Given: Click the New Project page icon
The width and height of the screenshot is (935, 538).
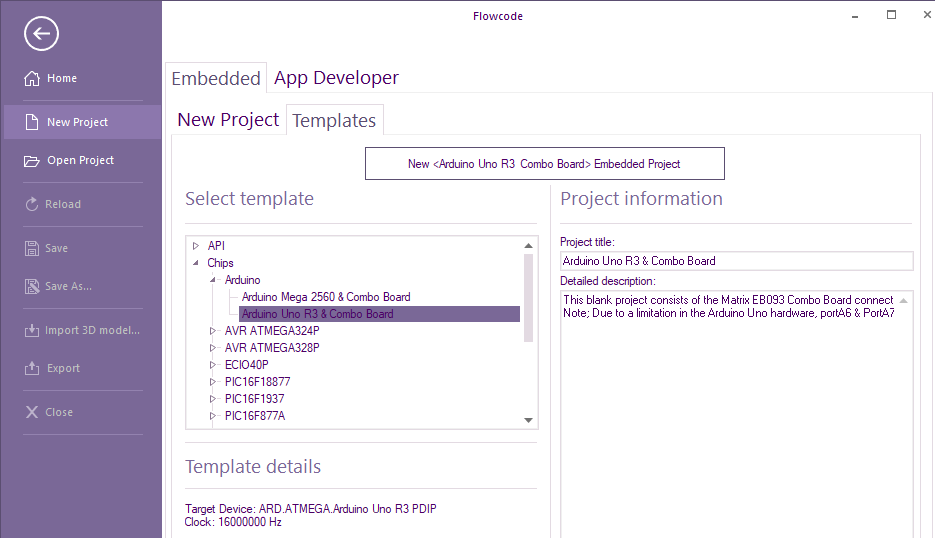Looking at the screenshot, I should pos(32,122).
